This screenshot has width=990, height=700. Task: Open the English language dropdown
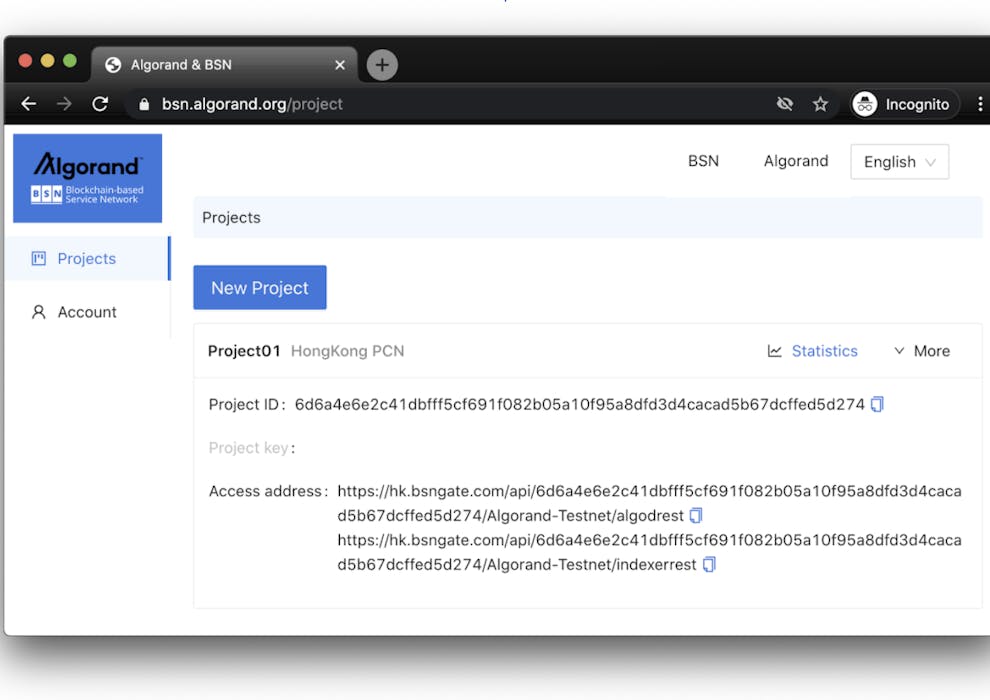click(x=900, y=162)
